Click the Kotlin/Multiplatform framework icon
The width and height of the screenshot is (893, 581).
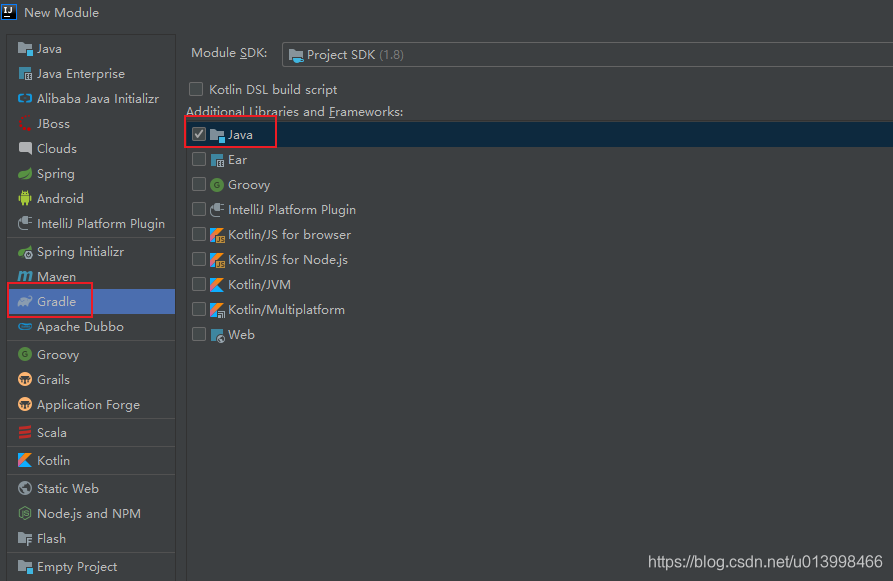click(218, 310)
